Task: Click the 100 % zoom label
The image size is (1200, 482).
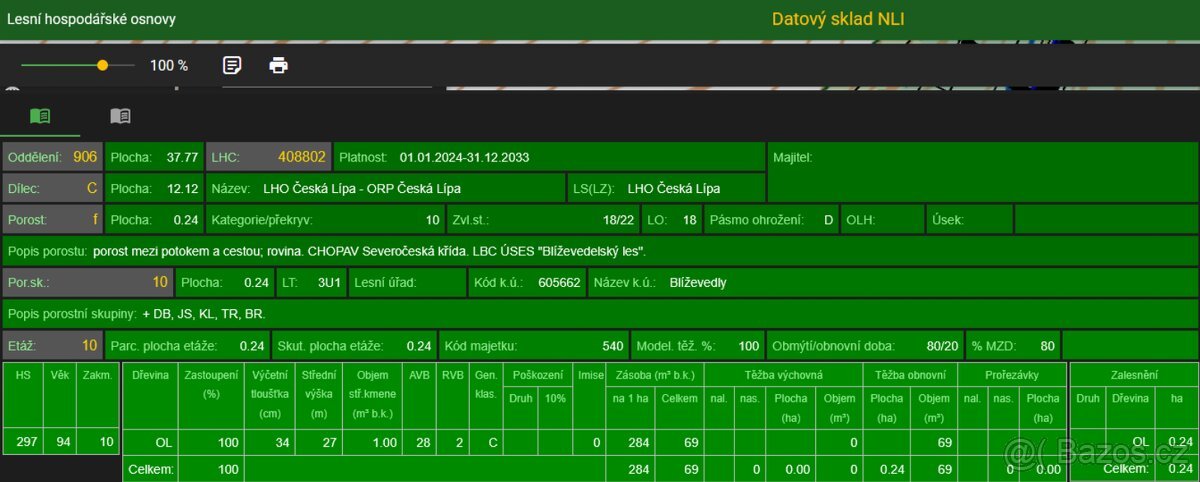Action: (169, 65)
